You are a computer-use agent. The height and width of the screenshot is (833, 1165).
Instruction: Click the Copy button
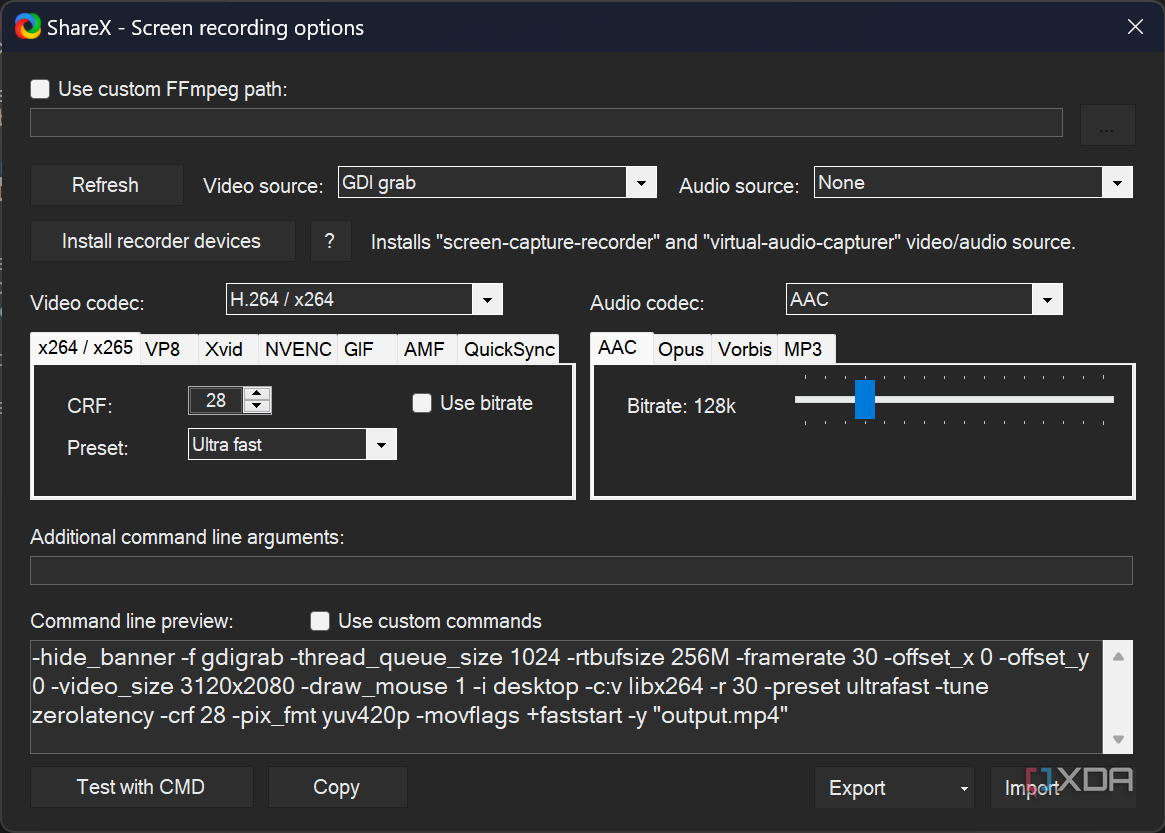pyautogui.click(x=337, y=787)
